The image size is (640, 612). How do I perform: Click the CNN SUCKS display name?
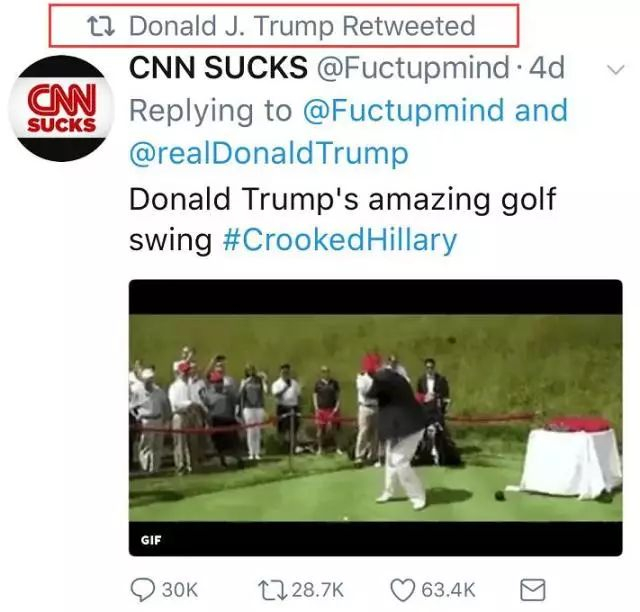(219, 68)
